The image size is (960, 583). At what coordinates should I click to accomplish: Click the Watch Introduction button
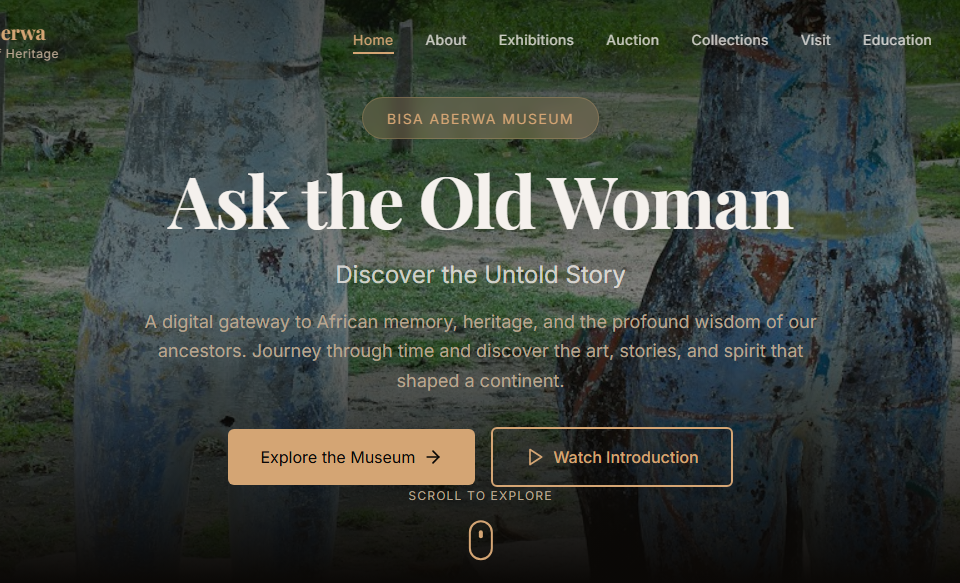tap(612, 457)
